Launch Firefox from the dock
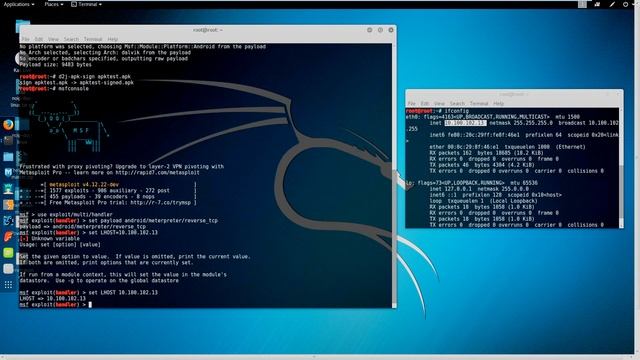The width and height of the screenshot is (640, 360). (8, 125)
